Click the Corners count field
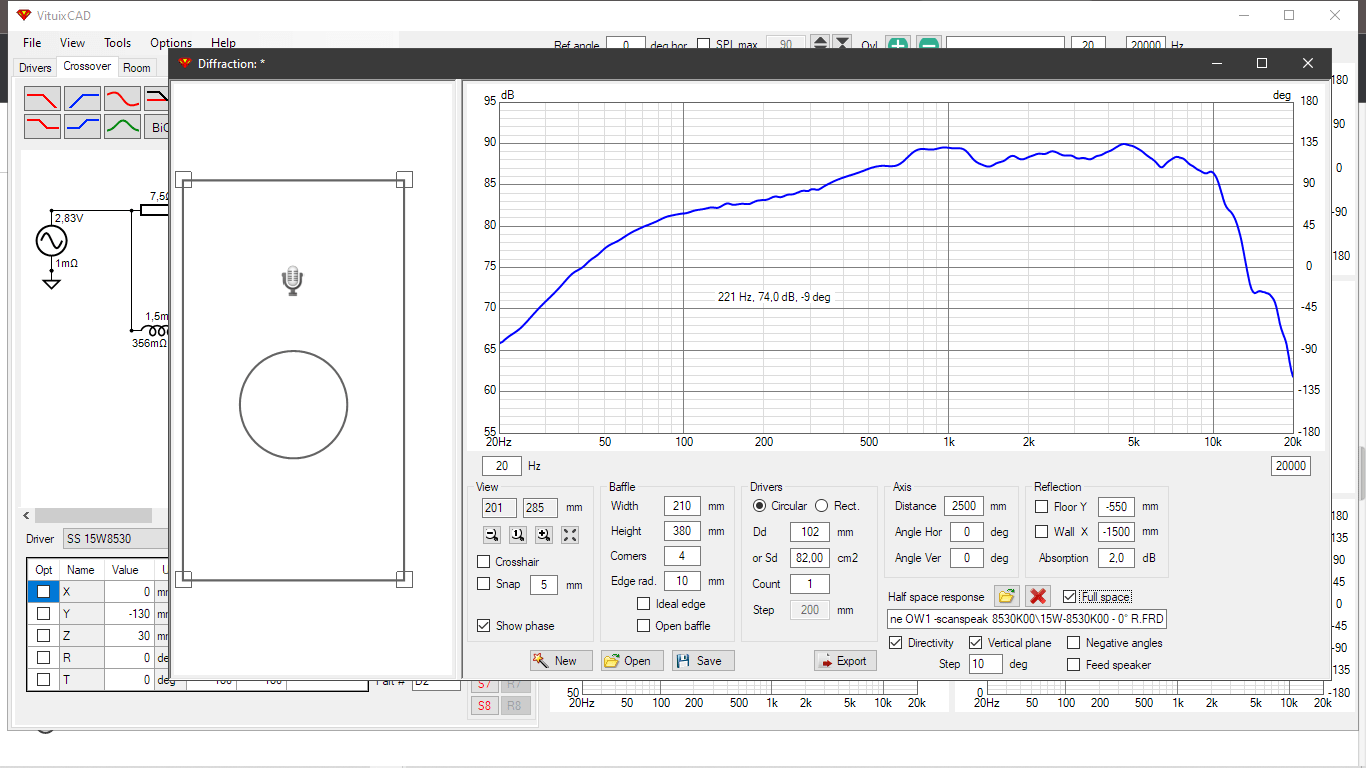The width and height of the screenshot is (1366, 768). click(681, 556)
